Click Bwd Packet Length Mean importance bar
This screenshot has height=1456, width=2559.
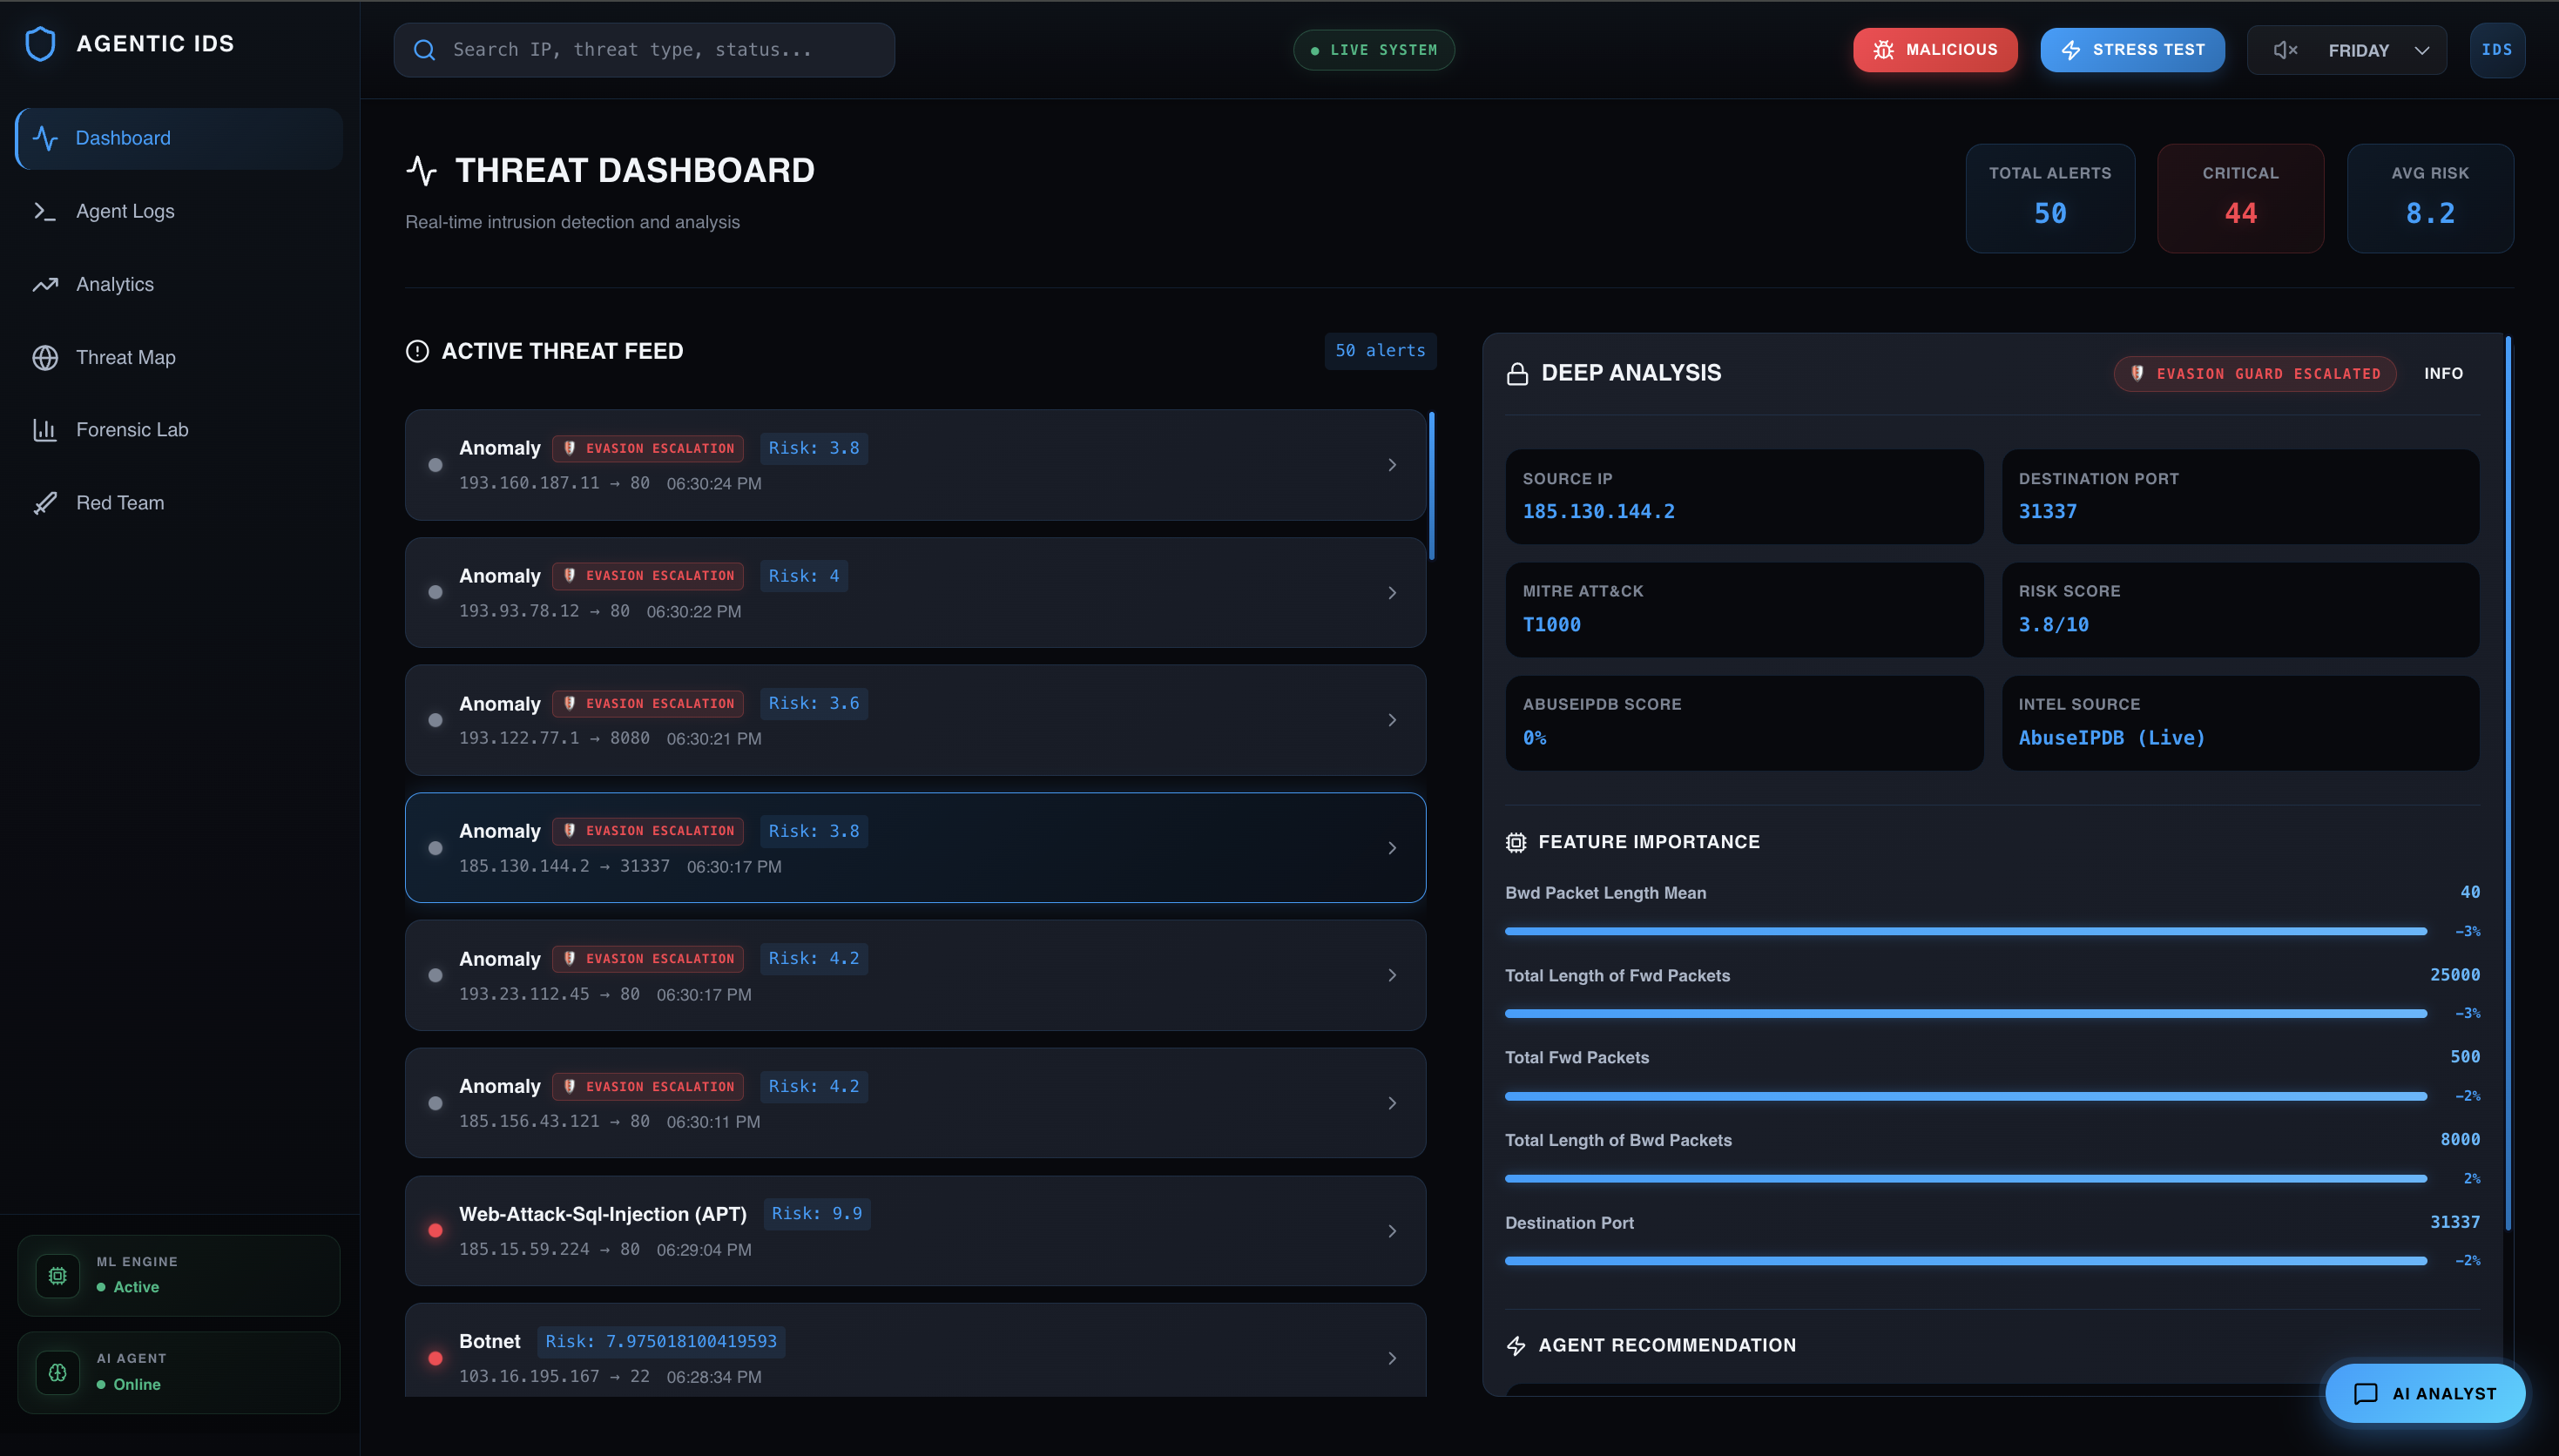coord(1966,931)
